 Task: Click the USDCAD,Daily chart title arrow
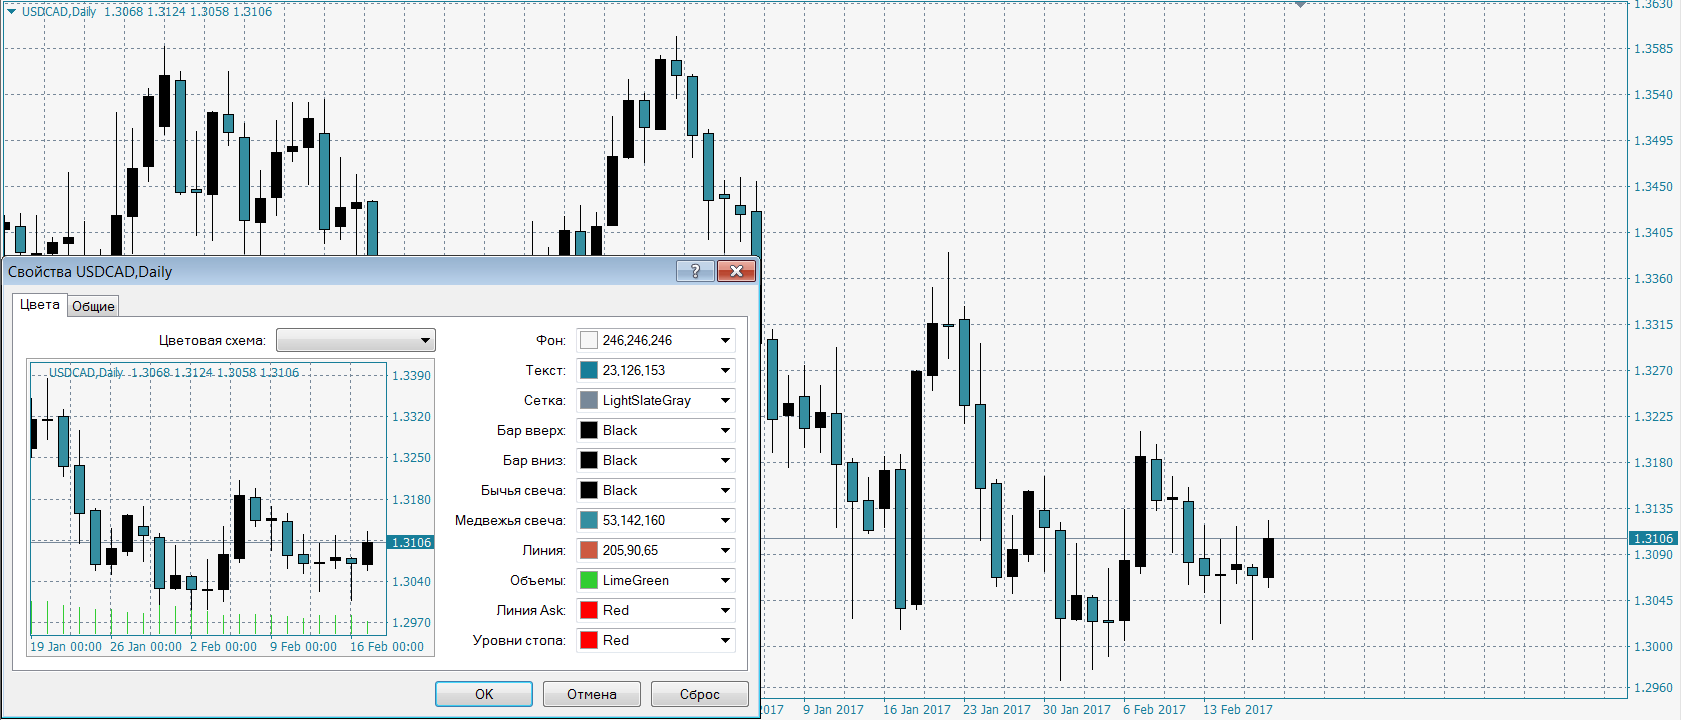(x=12, y=12)
